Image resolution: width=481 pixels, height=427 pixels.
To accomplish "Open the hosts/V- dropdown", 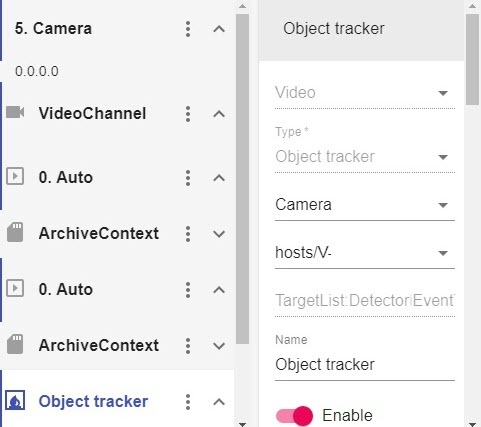I will [x=365, y=253].
